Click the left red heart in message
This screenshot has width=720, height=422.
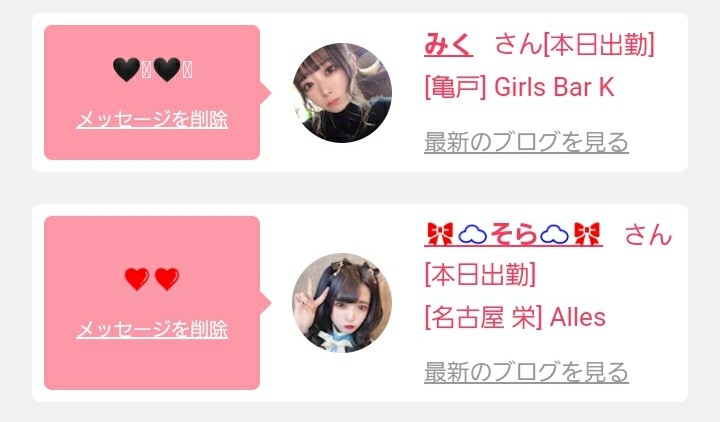point(137,279)
